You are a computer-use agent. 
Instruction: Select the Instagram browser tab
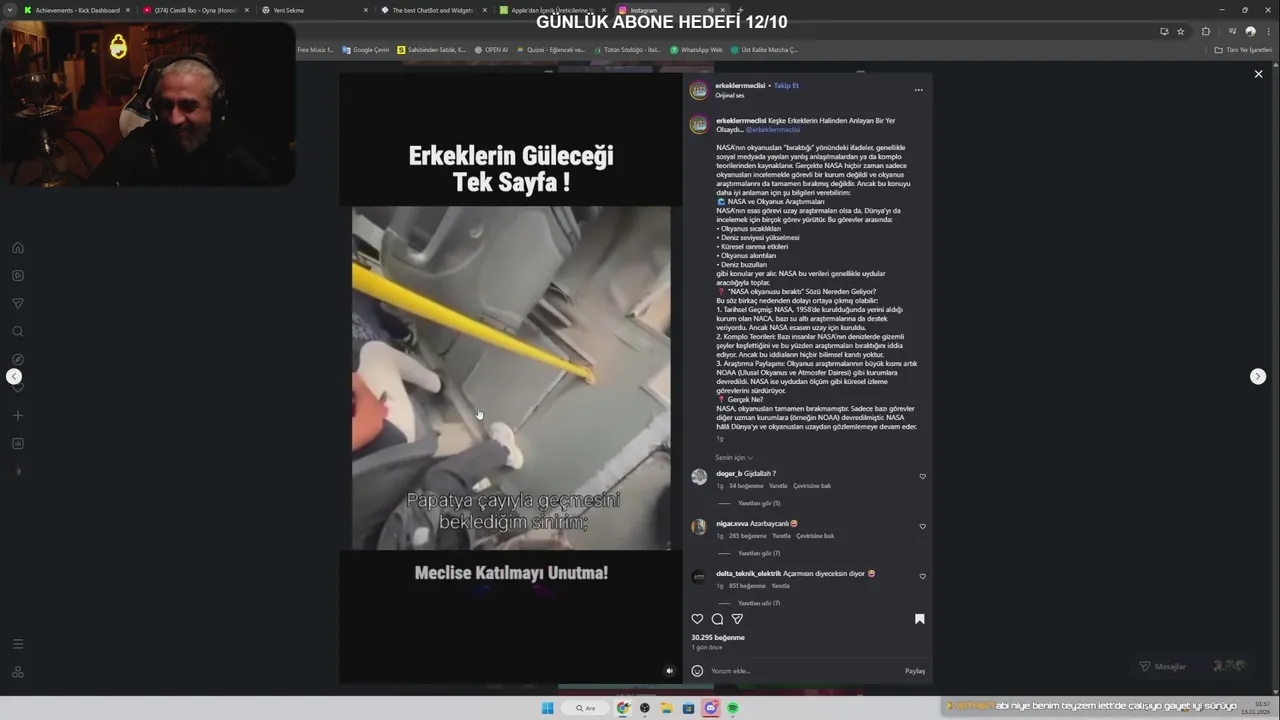[x=671, y=10]
